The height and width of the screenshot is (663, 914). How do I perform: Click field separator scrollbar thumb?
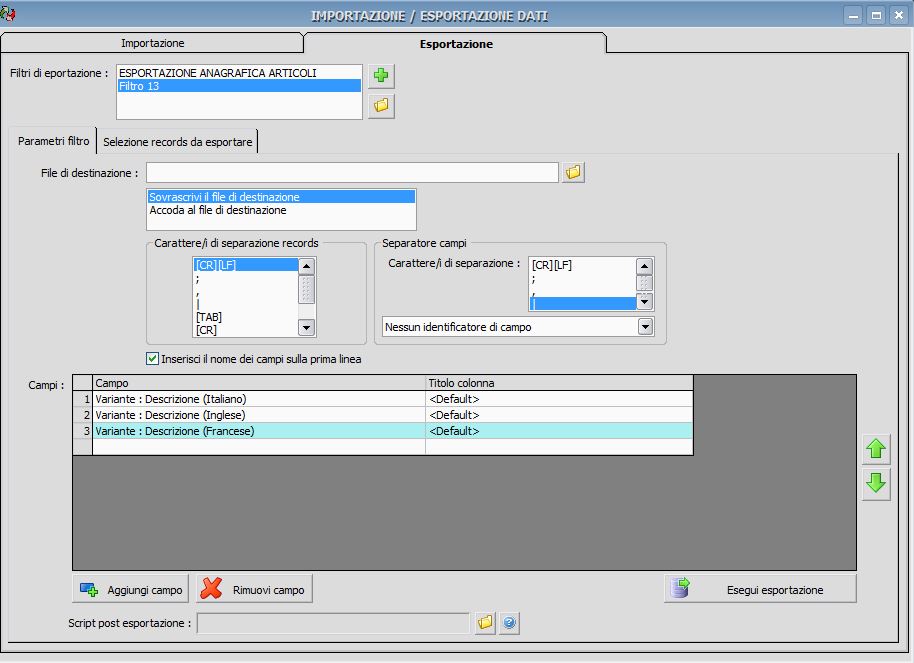[x=644, y=283]
